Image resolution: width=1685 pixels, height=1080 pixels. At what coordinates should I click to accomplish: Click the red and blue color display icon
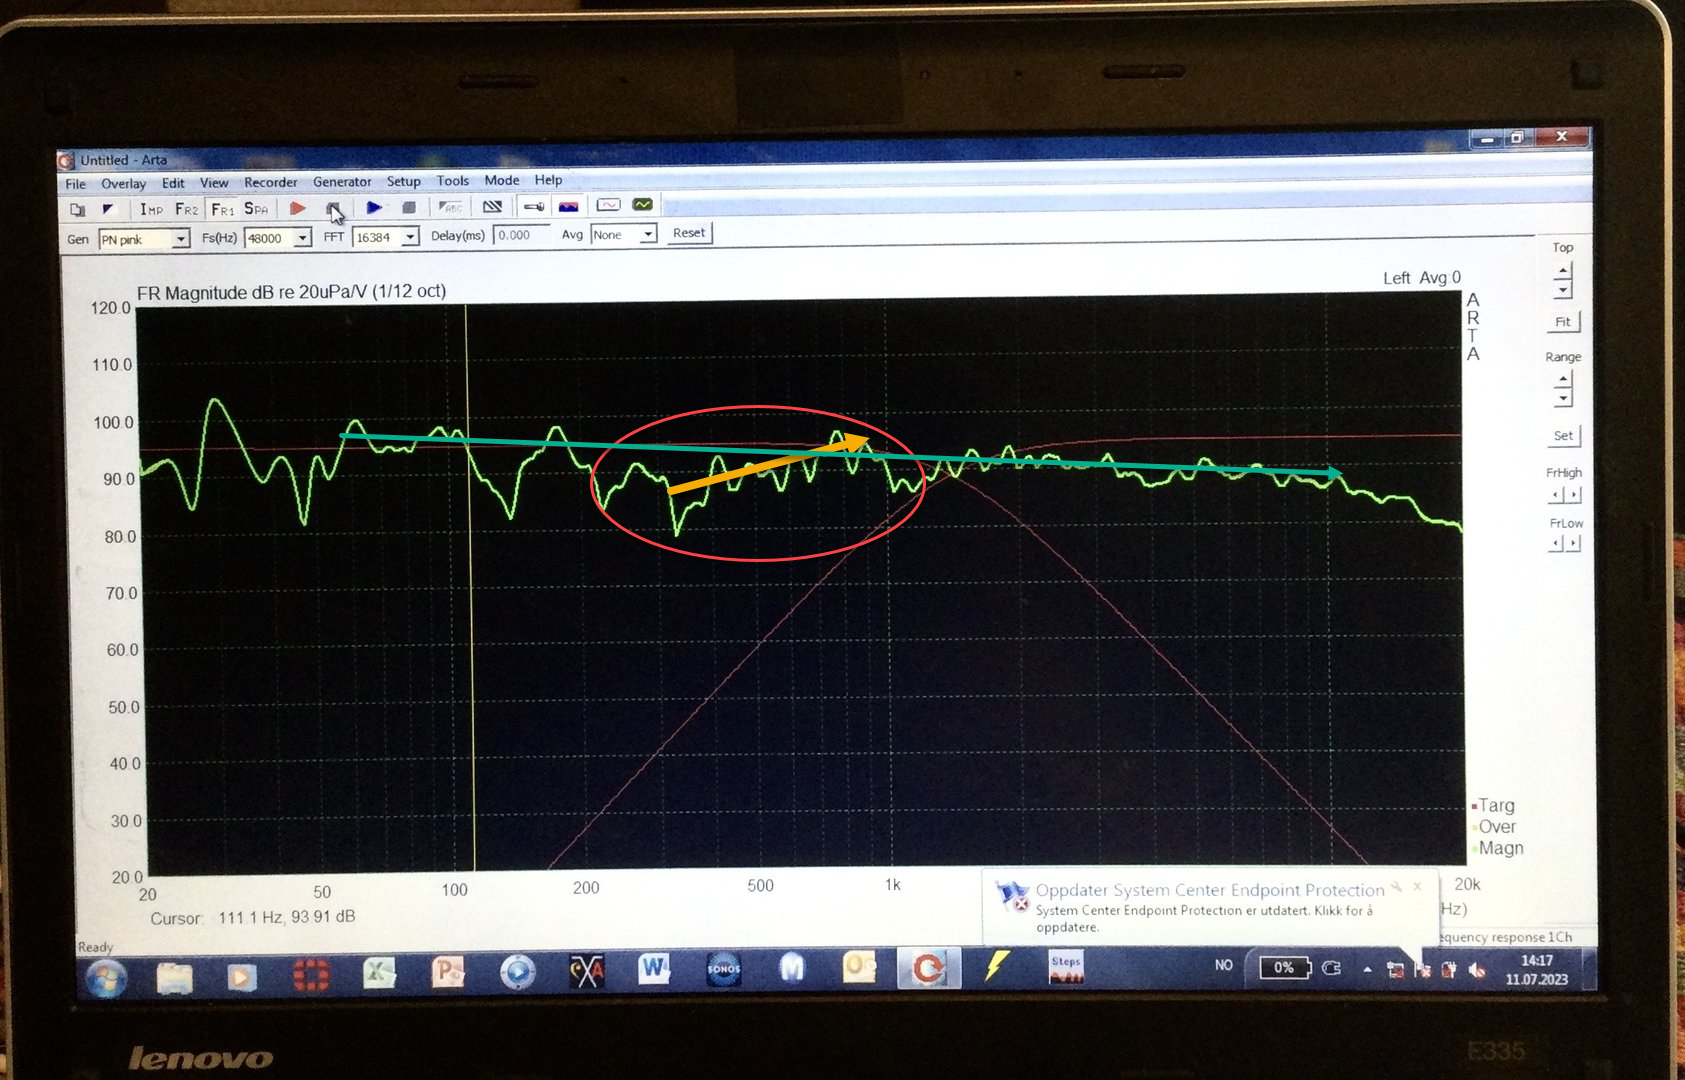(x=569, y=206)
